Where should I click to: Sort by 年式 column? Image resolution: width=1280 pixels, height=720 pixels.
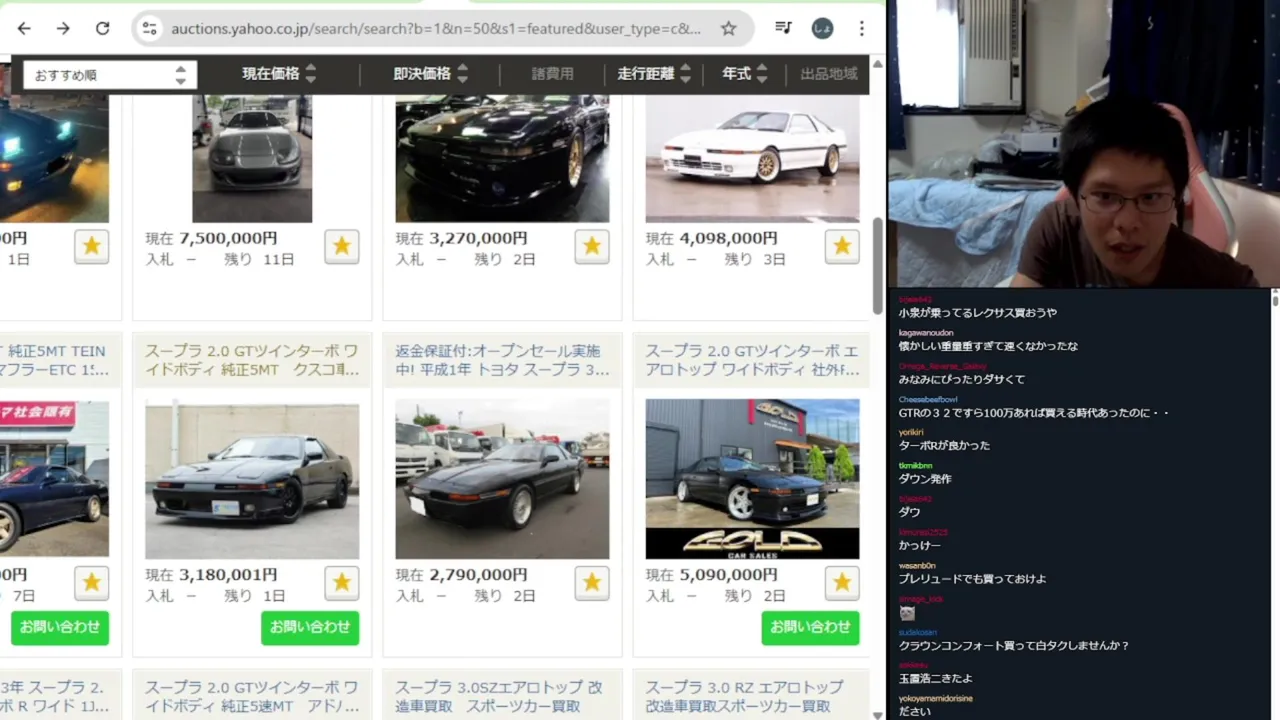[745, 73]
